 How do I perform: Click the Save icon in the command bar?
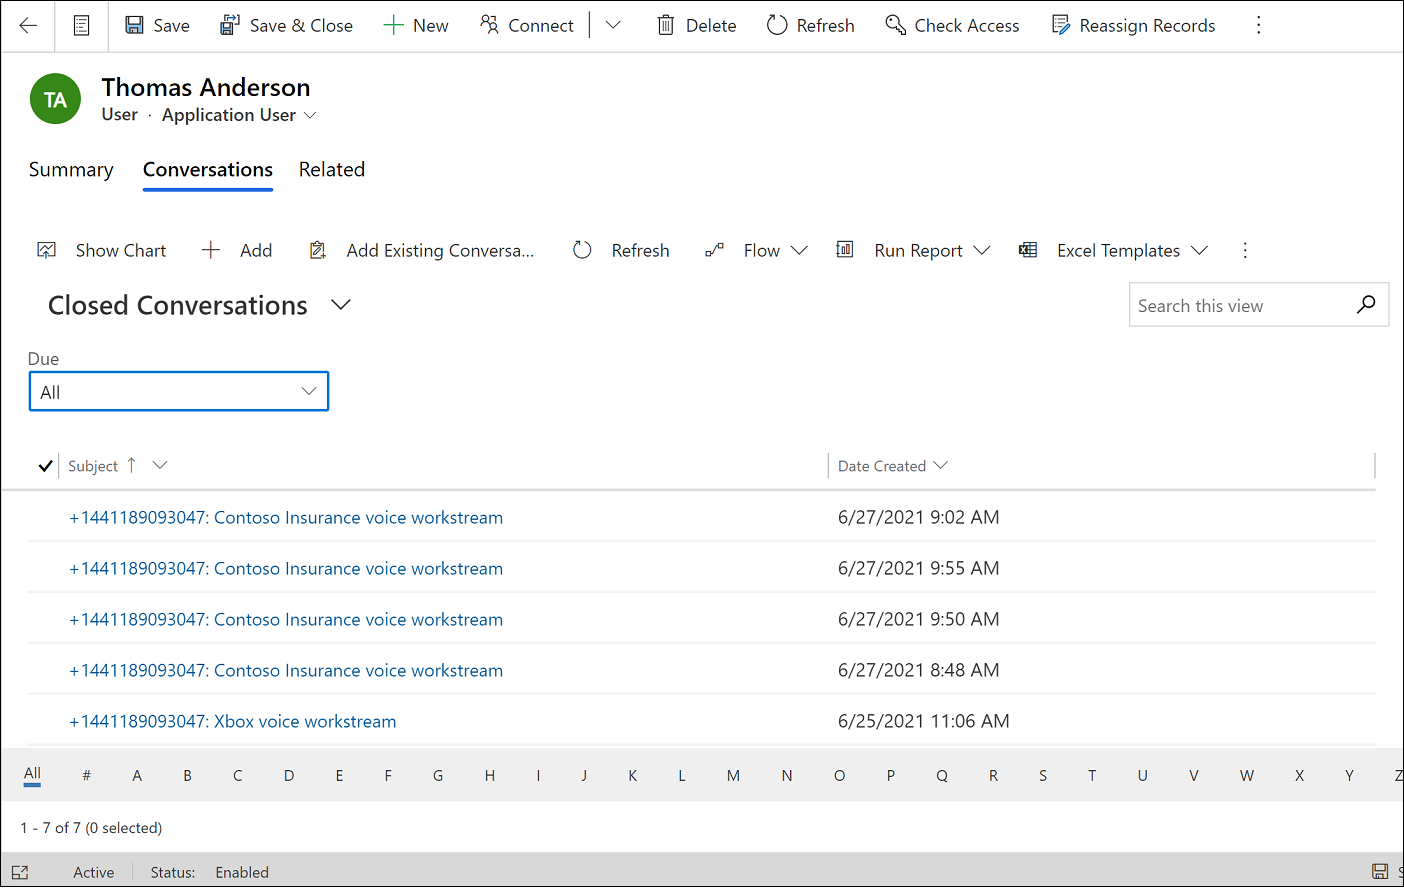(x=134, y=24)
